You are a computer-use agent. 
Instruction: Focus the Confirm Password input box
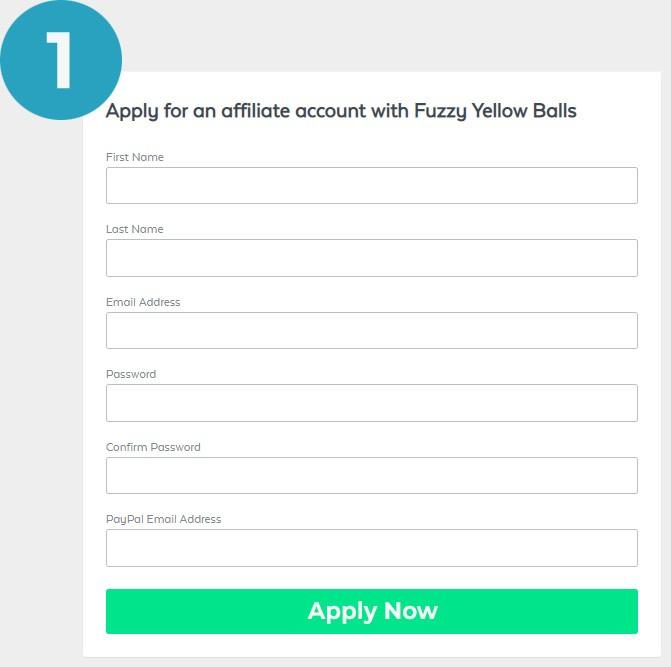(x=371, y=476)
